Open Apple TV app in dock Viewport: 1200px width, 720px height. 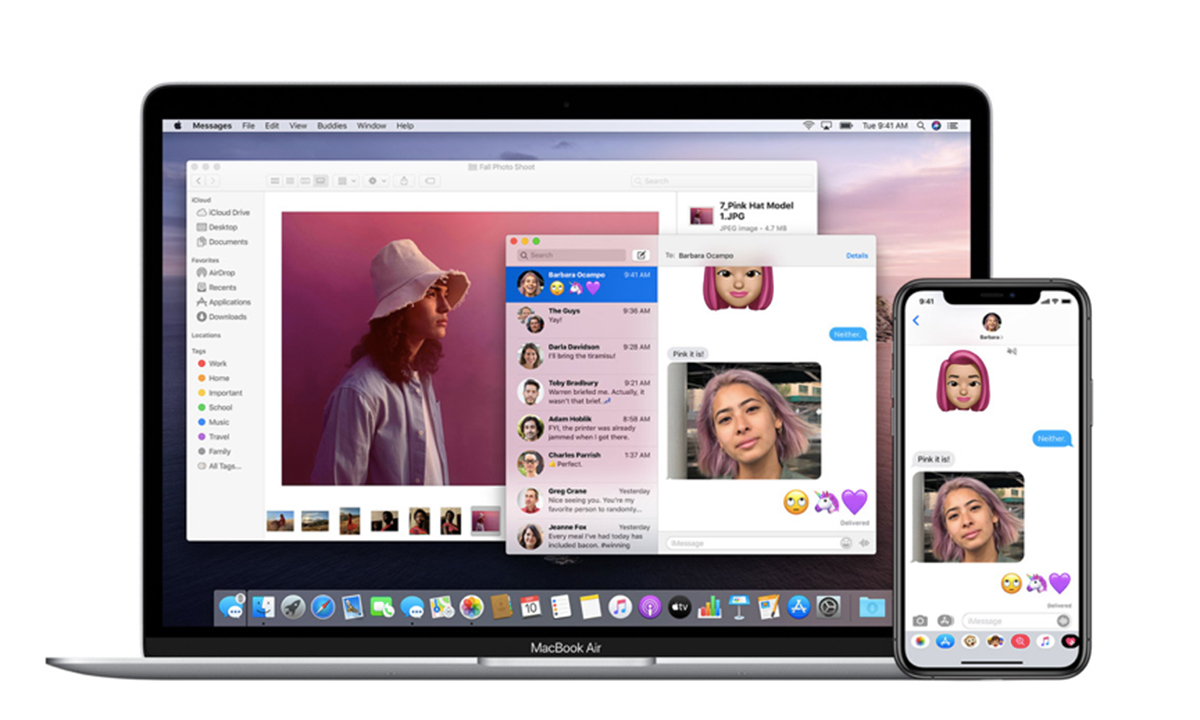pos(680,606)
